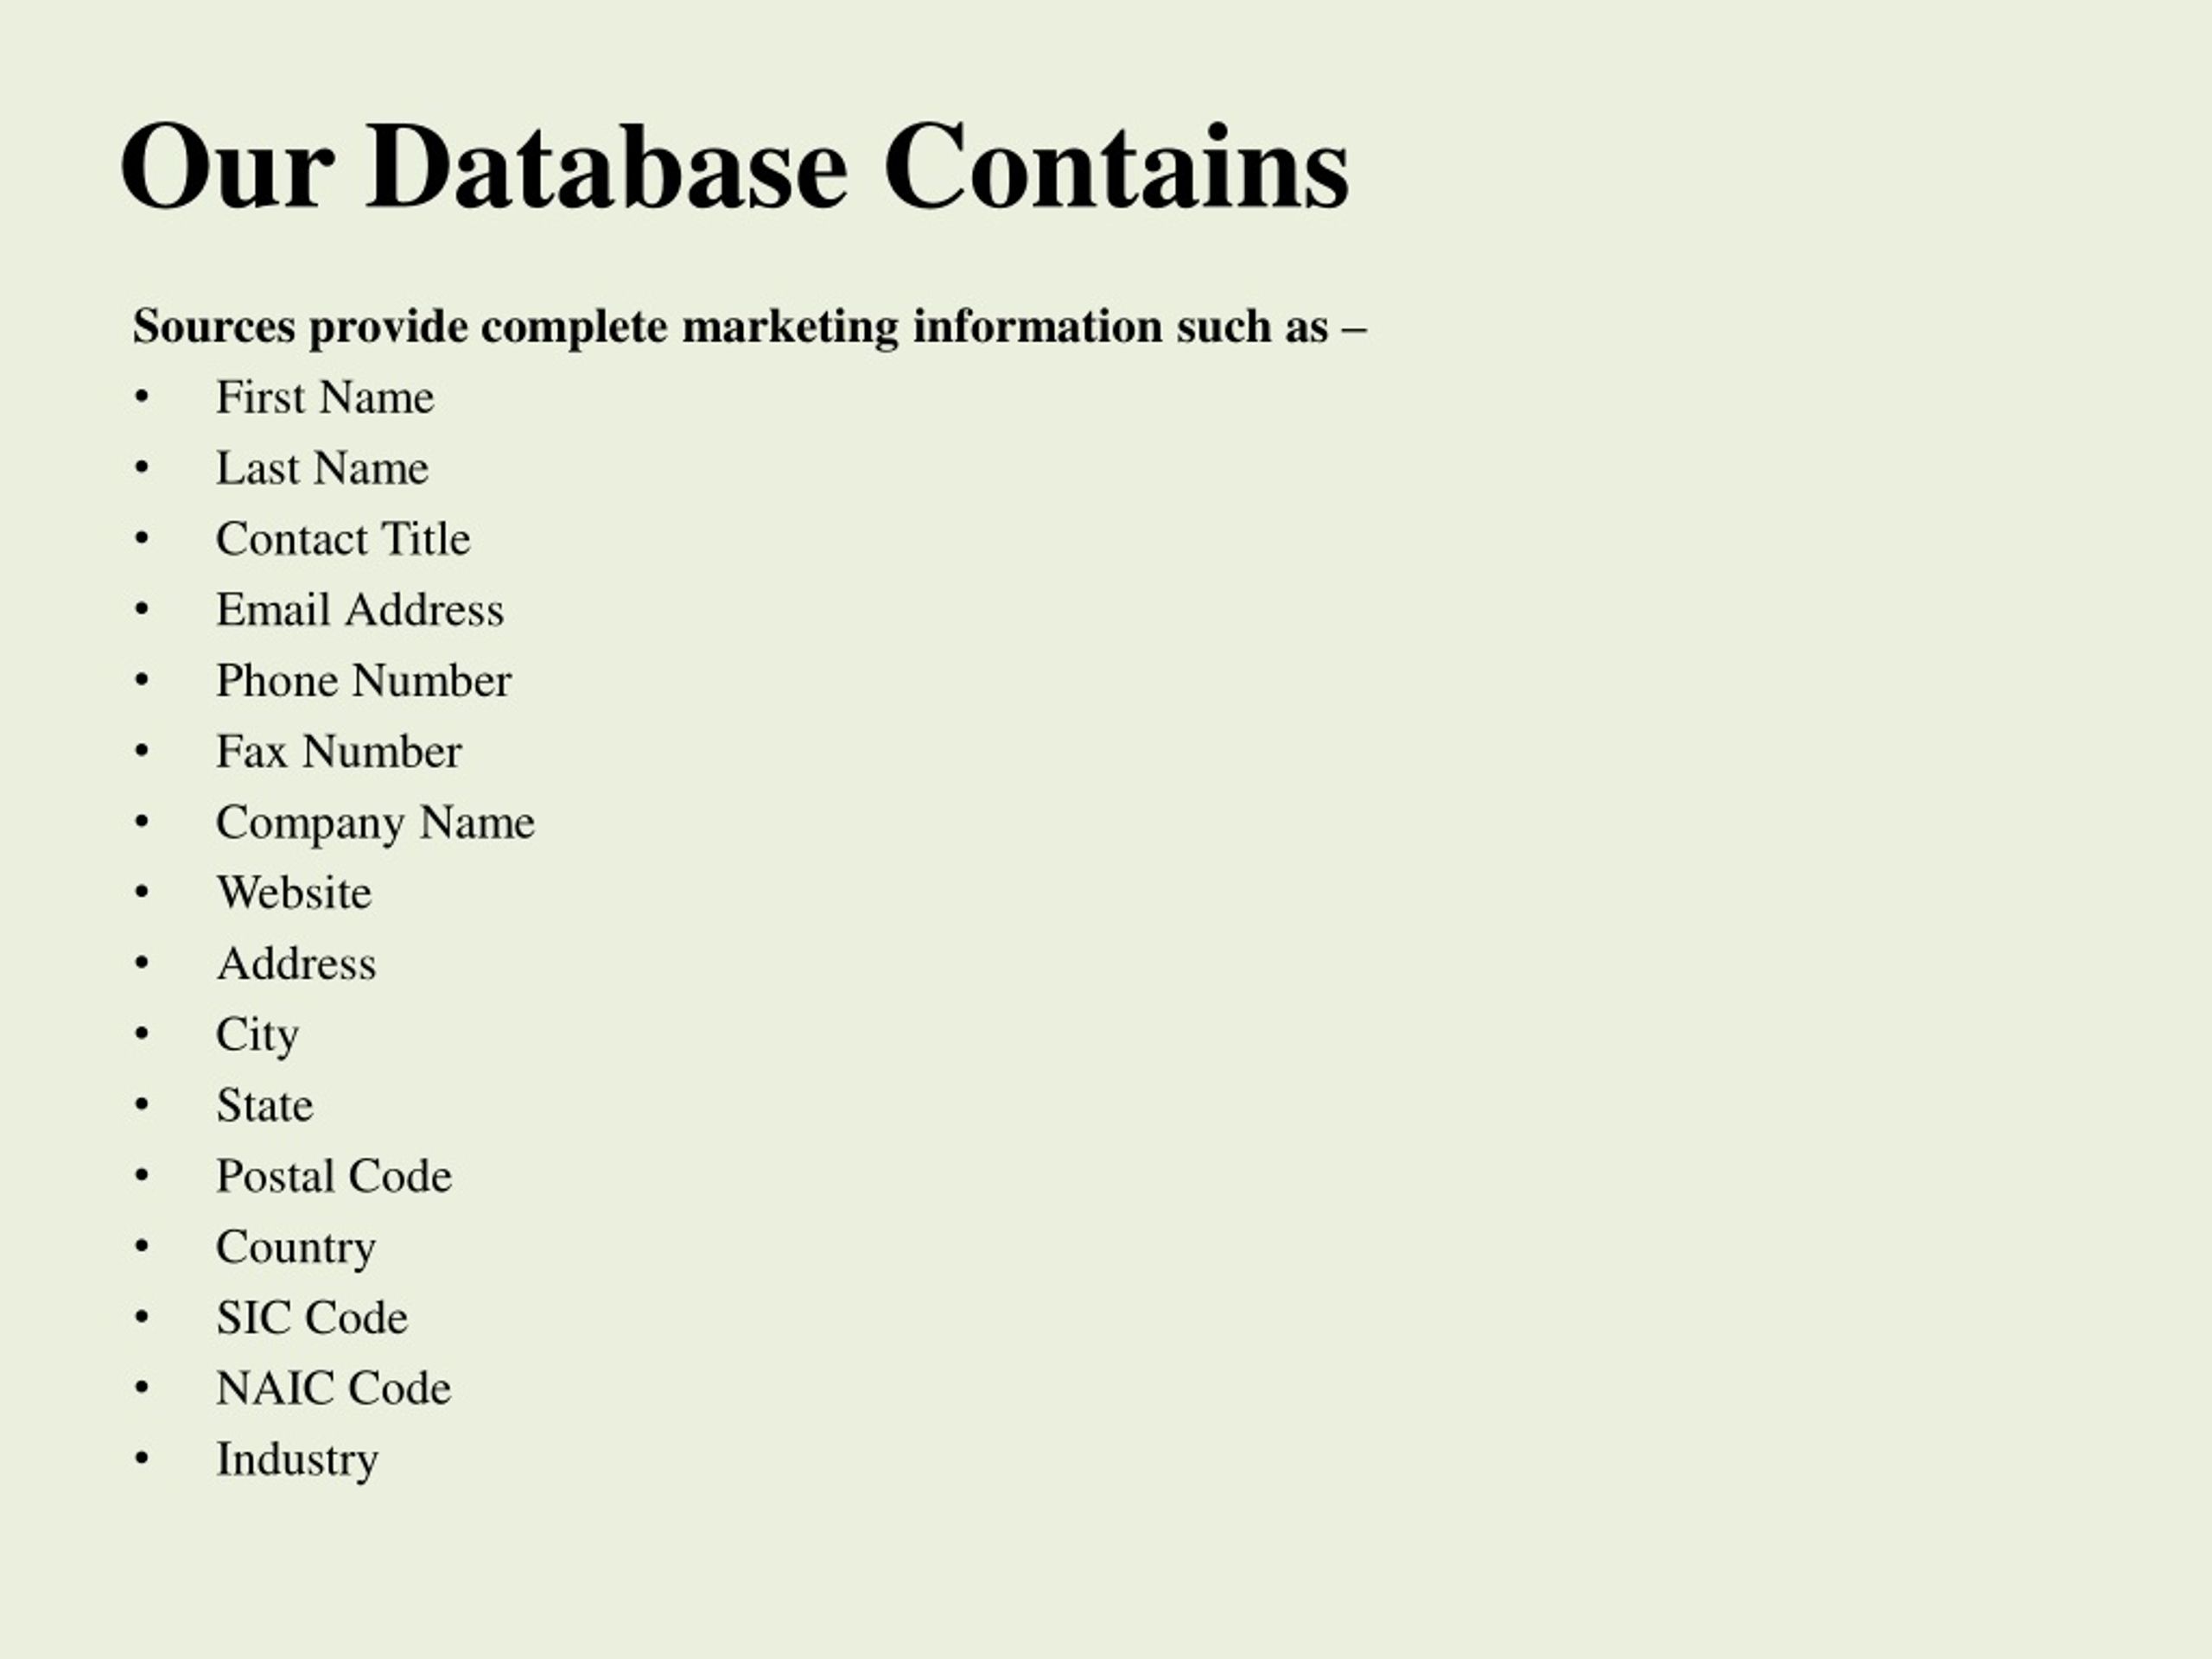Click the 'Fax Number' entry
Viewport: 2212px width, 1659px height.
point(339,752)
